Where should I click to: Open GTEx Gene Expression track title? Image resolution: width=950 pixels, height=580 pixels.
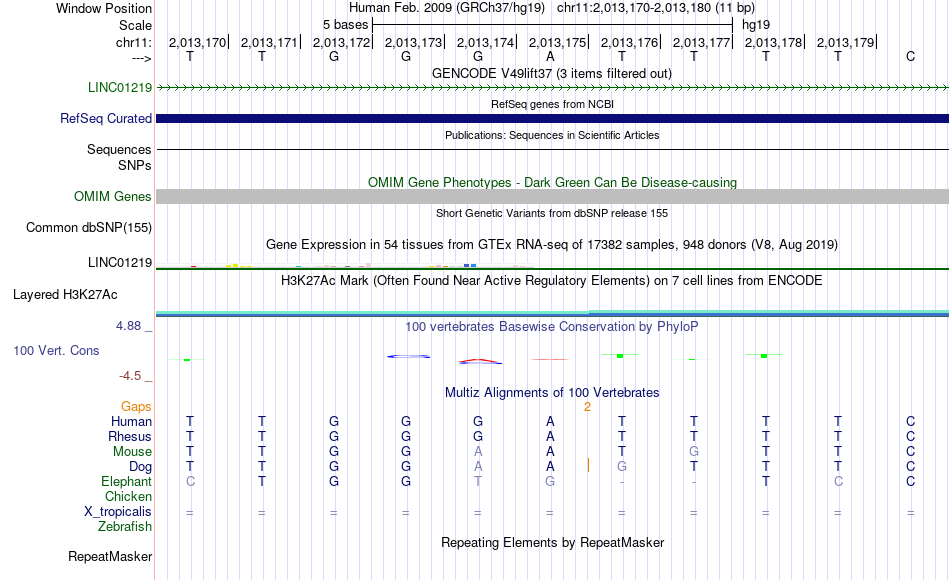pyautogui.click(x=552, y=244)
